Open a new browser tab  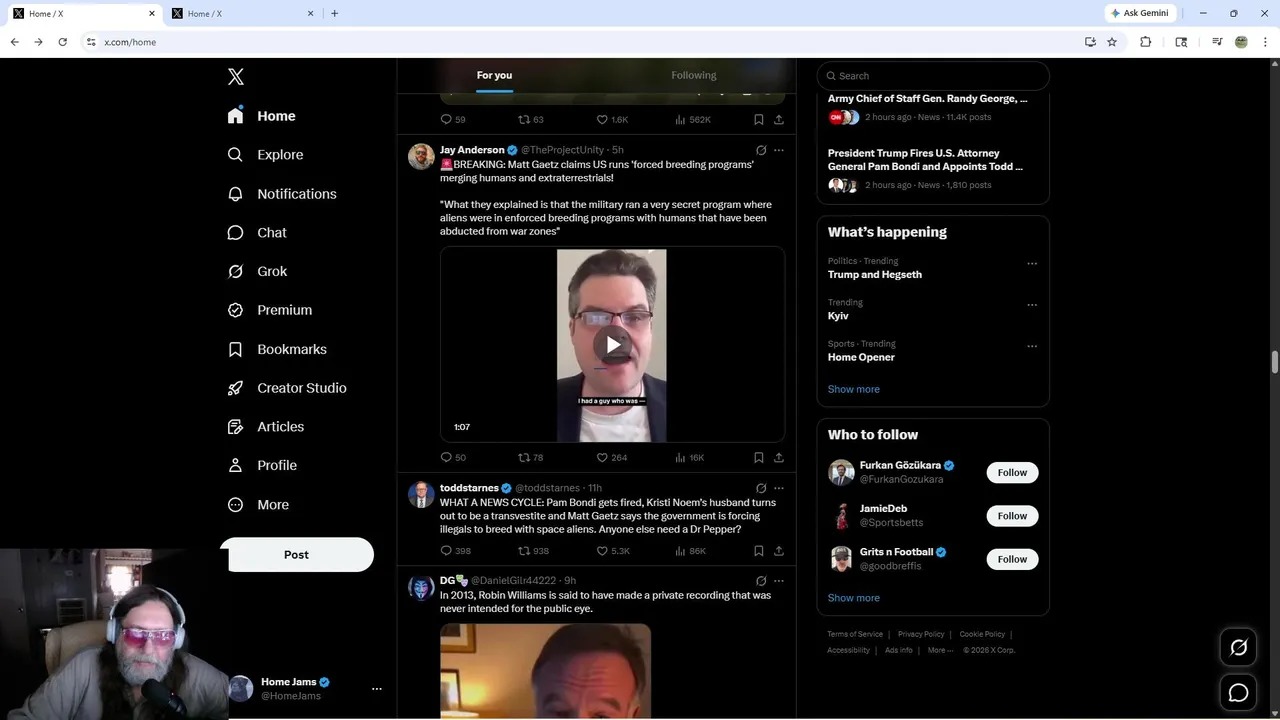334,13
